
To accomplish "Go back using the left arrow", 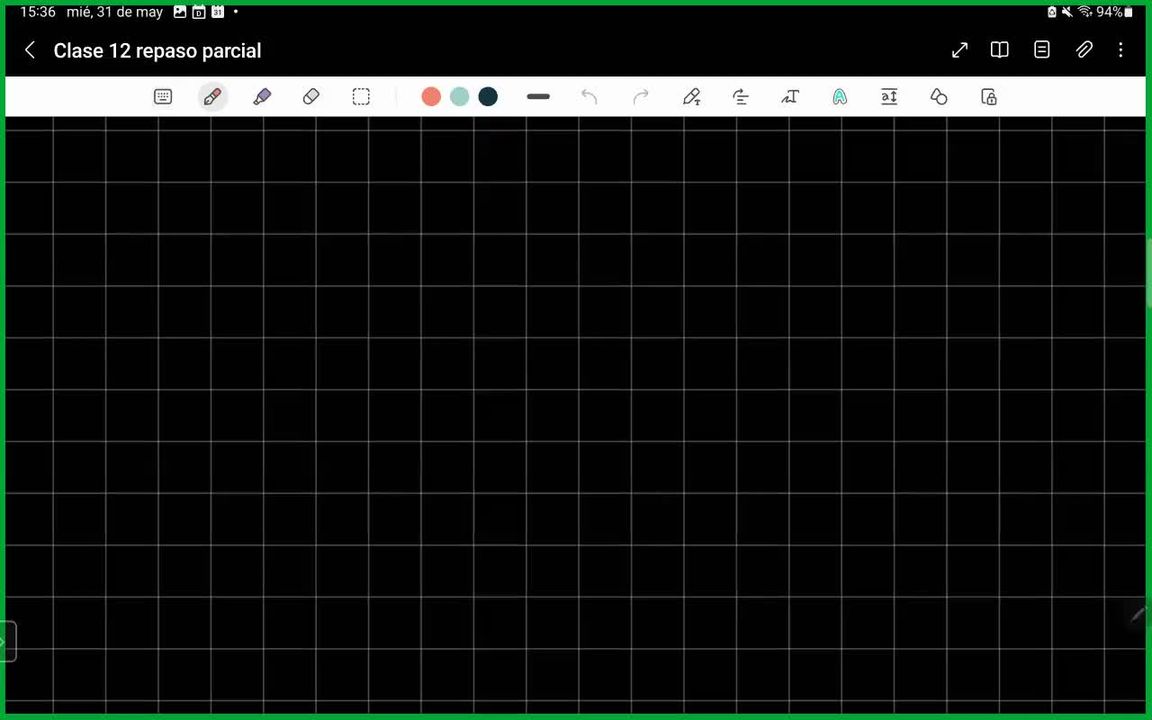I will 30,50.
